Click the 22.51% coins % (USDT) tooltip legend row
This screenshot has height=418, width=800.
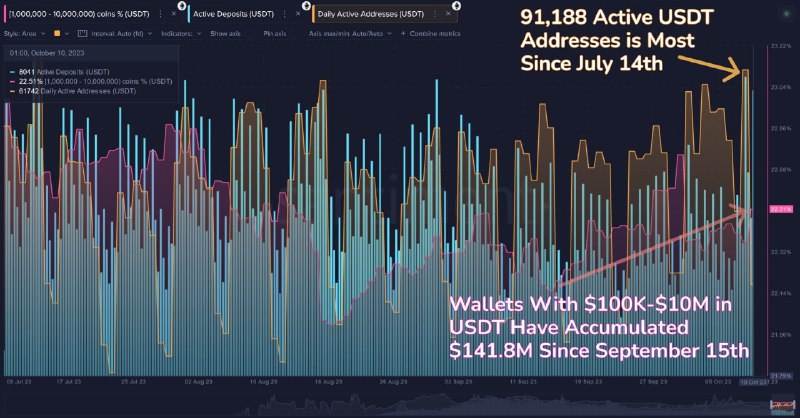click(x=91, y=82)
